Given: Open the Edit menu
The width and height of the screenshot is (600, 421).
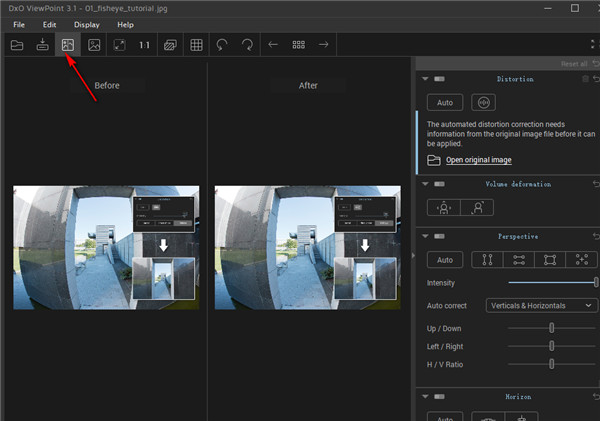Looking at the screenshot, I should tap(49, 24).
